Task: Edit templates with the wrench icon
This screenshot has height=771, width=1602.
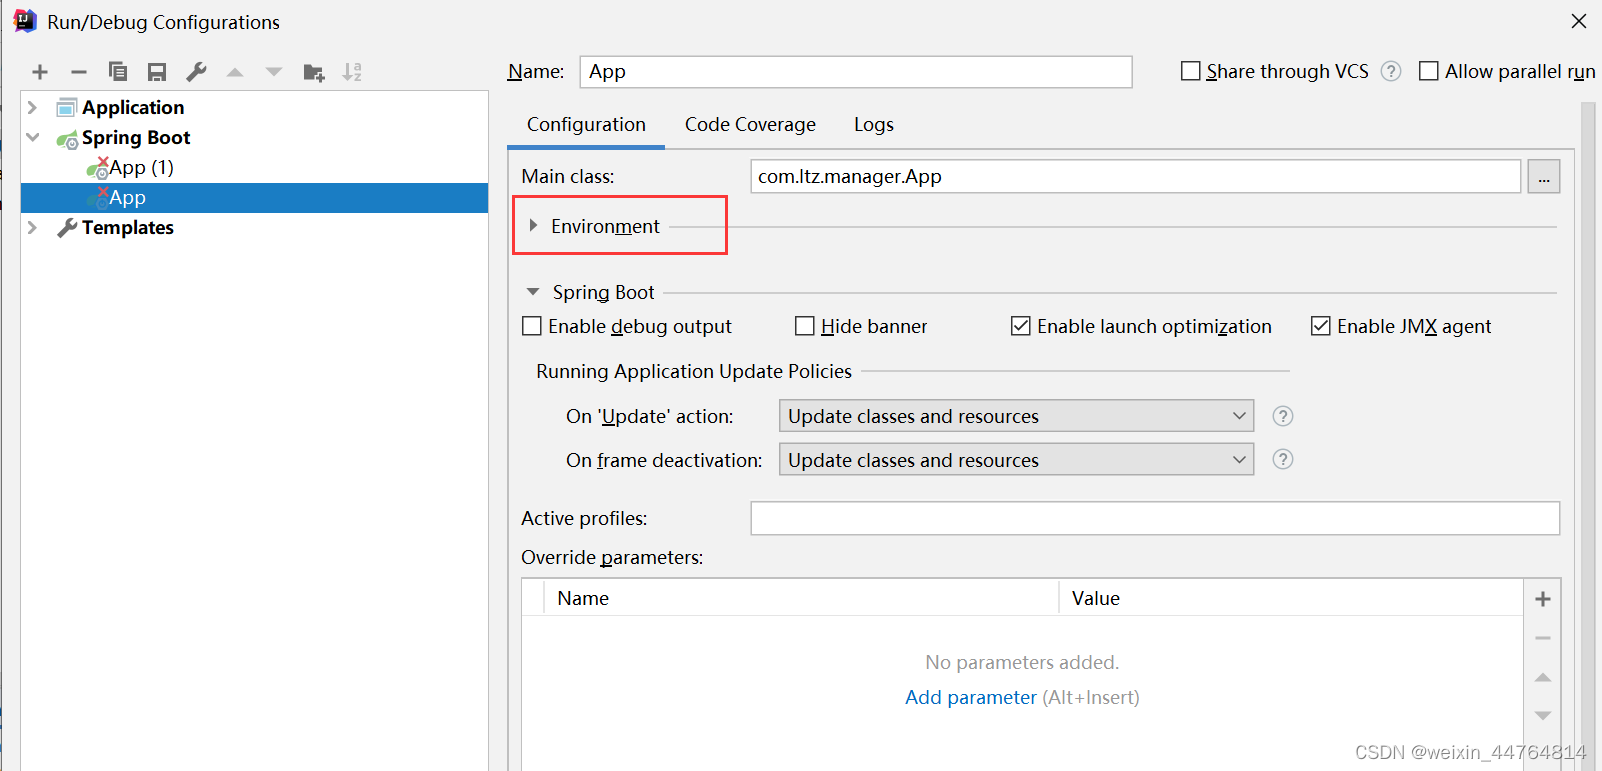Action: tap(196, 72)
